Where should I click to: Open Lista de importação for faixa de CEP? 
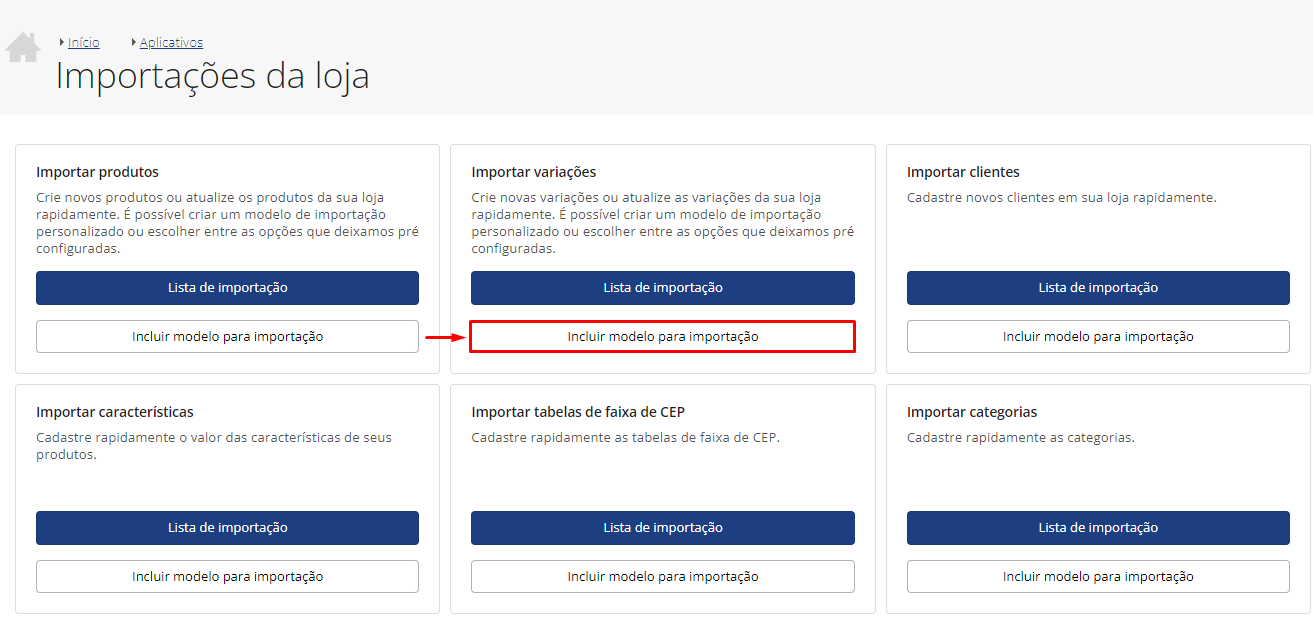point(663,528)
